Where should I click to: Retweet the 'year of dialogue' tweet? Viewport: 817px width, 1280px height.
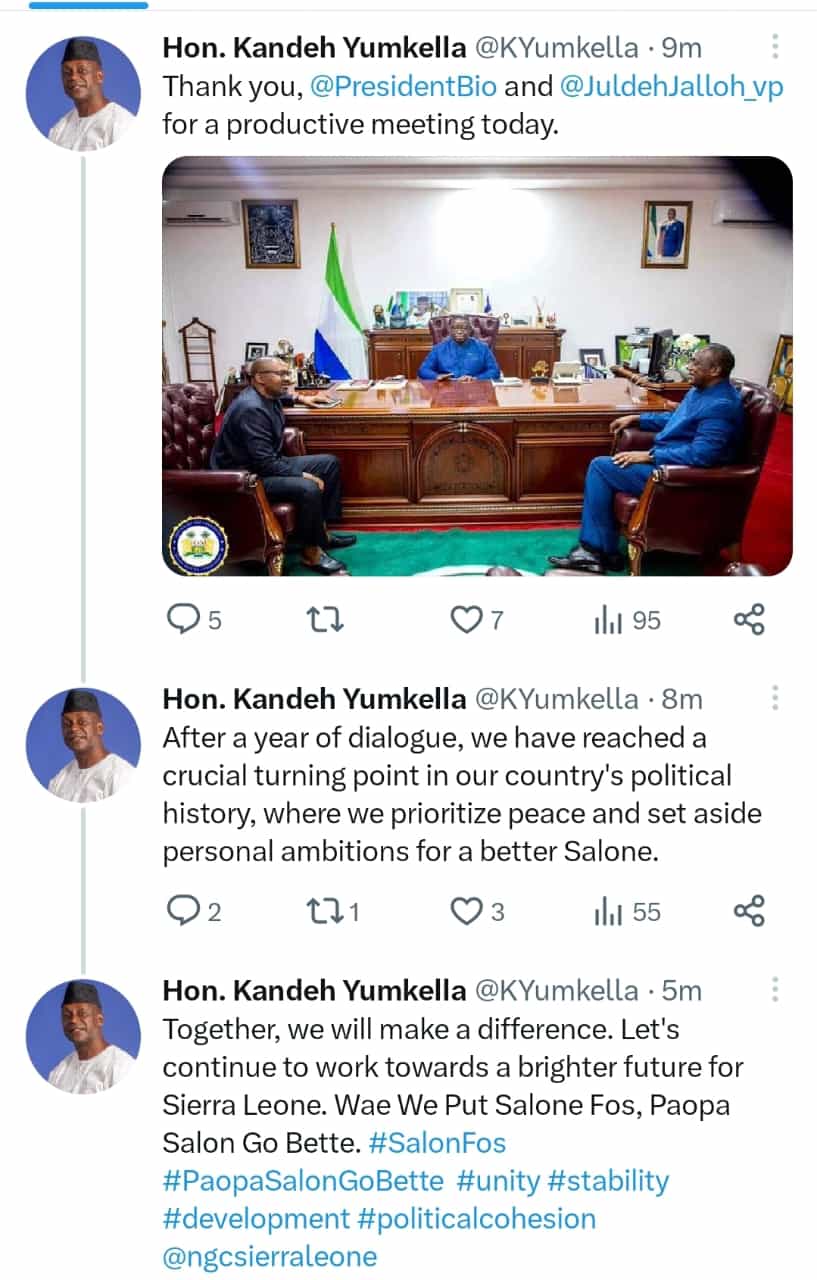(325, 911)
